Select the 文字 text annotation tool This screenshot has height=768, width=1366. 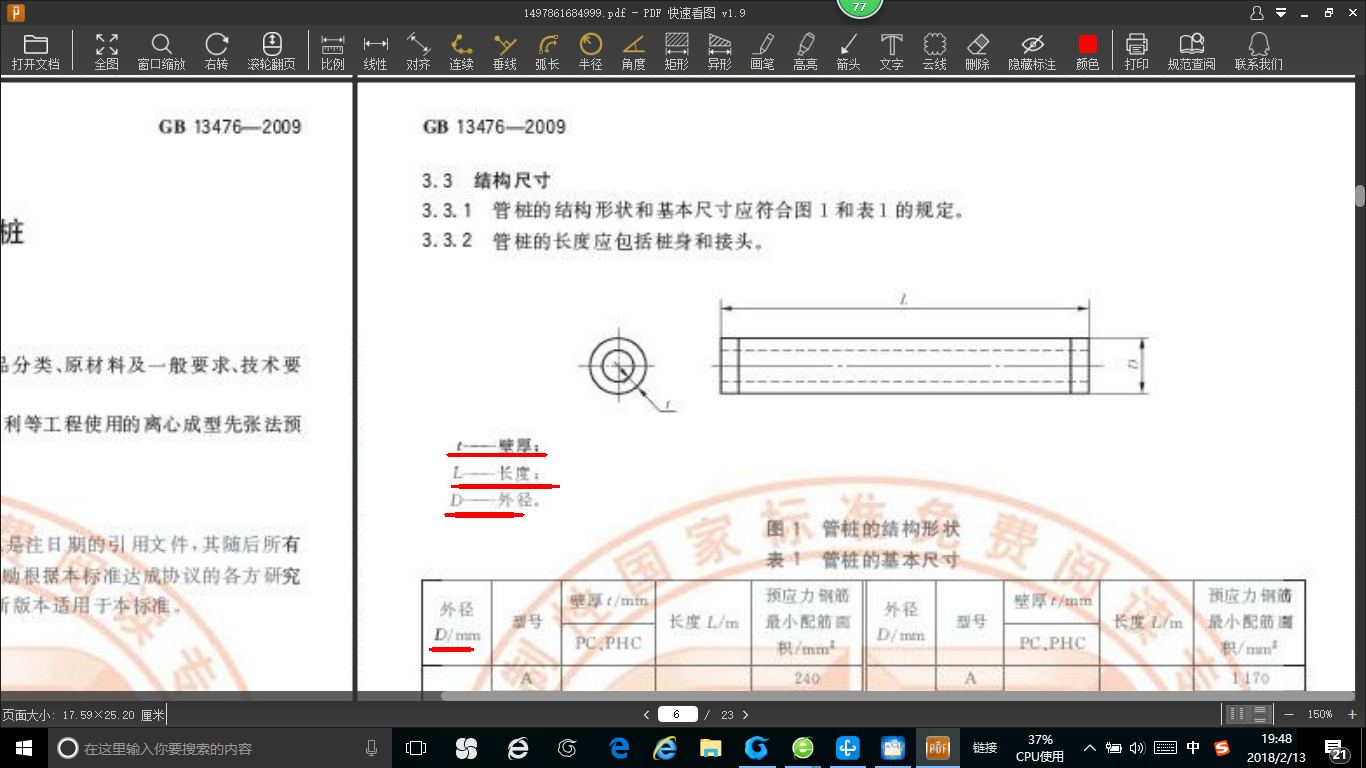(x=892, y=52)
